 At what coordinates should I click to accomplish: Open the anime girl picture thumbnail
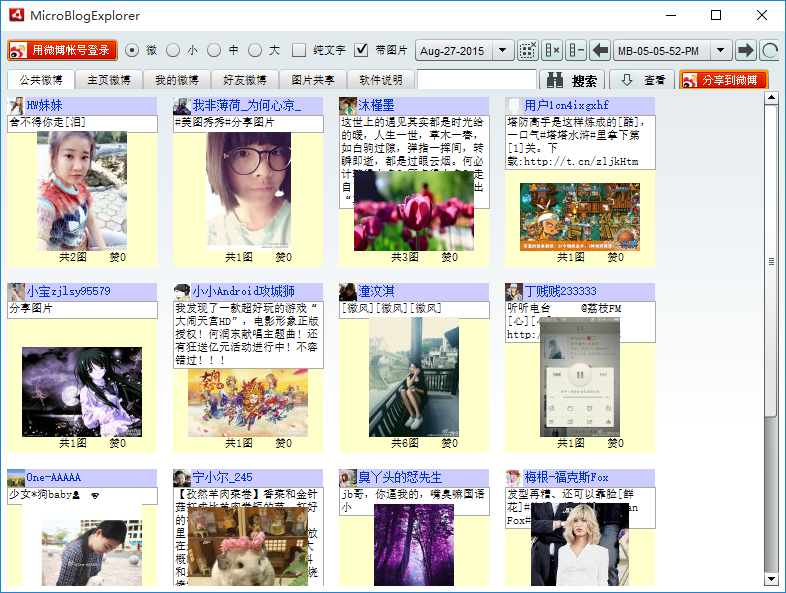[82, 391]
